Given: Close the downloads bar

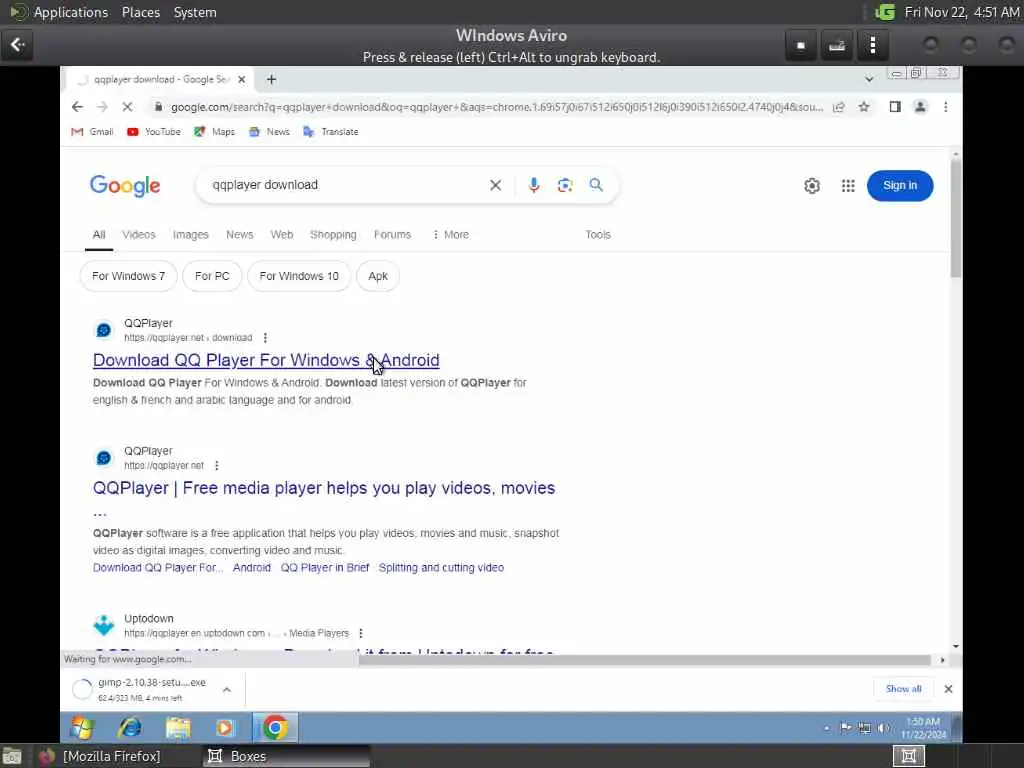Looking at the screenshot, I should [x=948, y=689].
